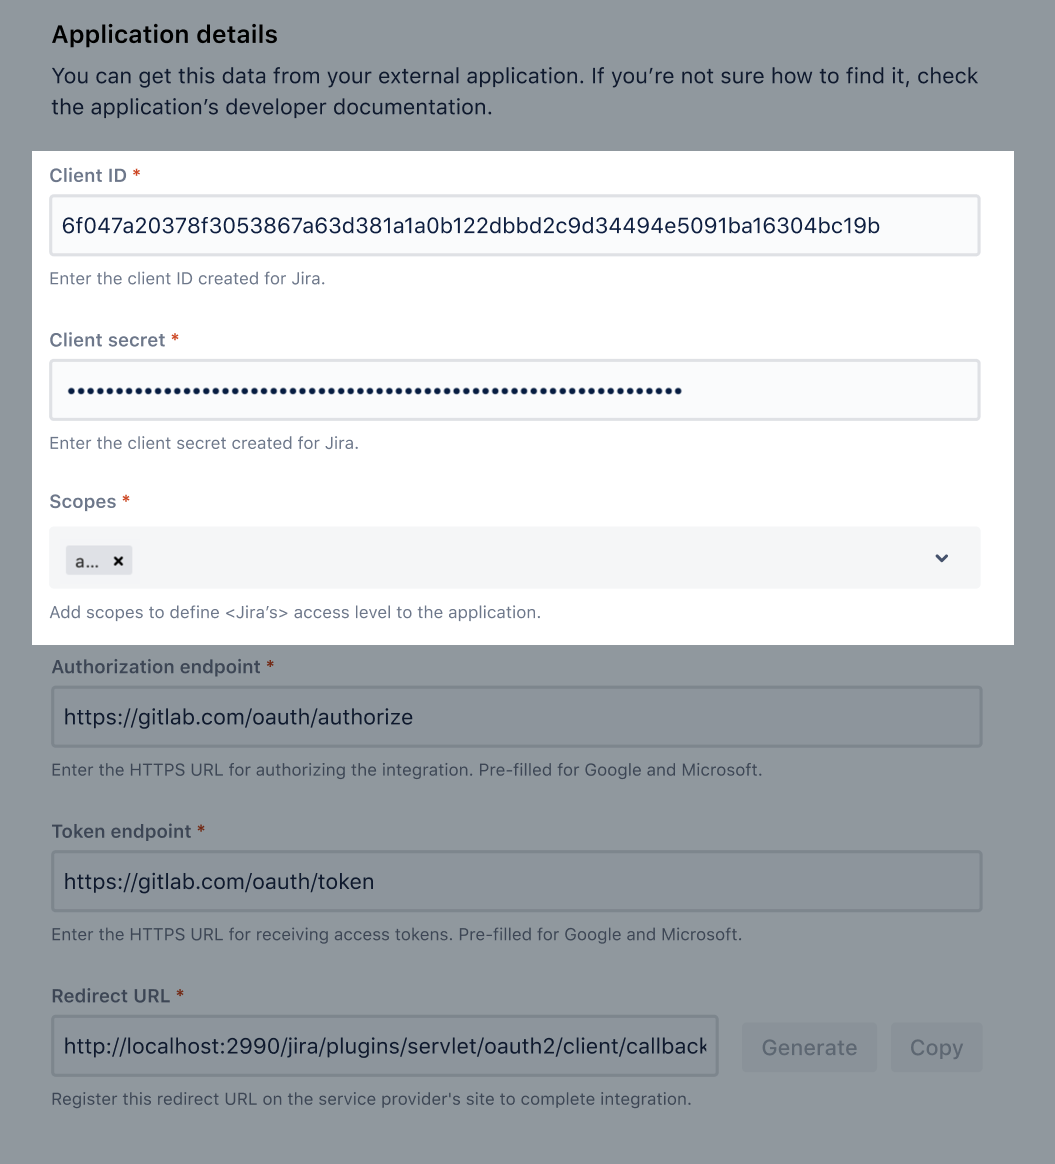Screen dimensions: 1055x1164
Task: Click the redirect URL registration hint text
Action: [x=371, y=1099]
